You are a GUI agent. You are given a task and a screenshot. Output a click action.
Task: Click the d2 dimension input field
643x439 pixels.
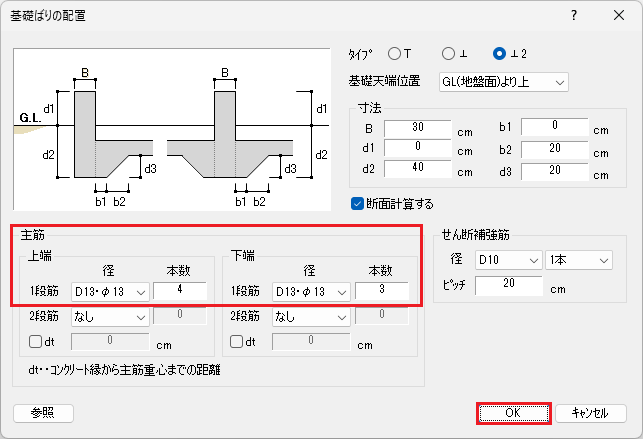[418, 171]
